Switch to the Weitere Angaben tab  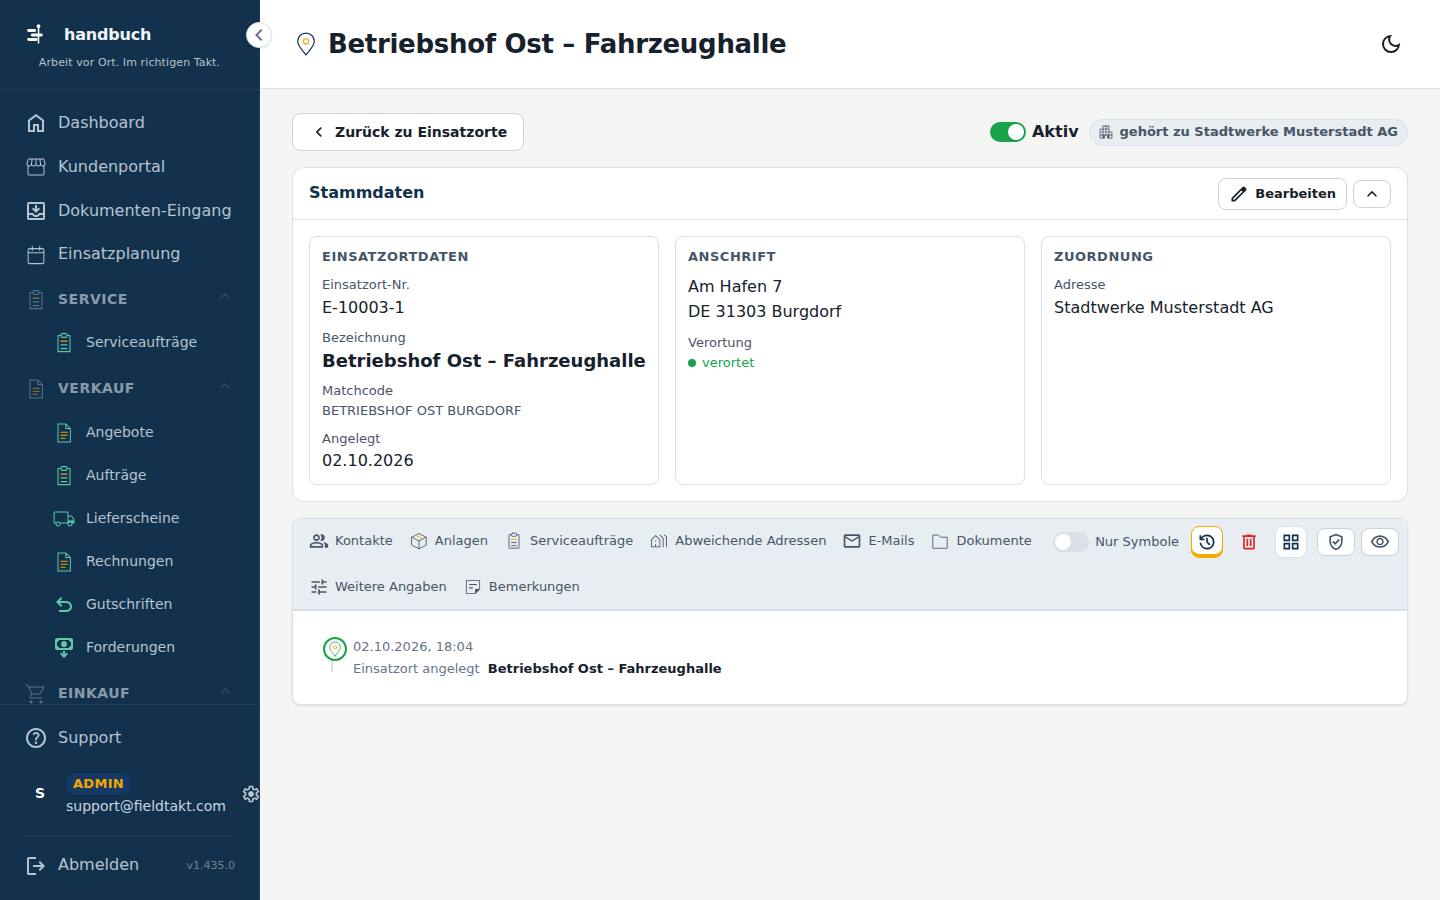pos(378,587)
